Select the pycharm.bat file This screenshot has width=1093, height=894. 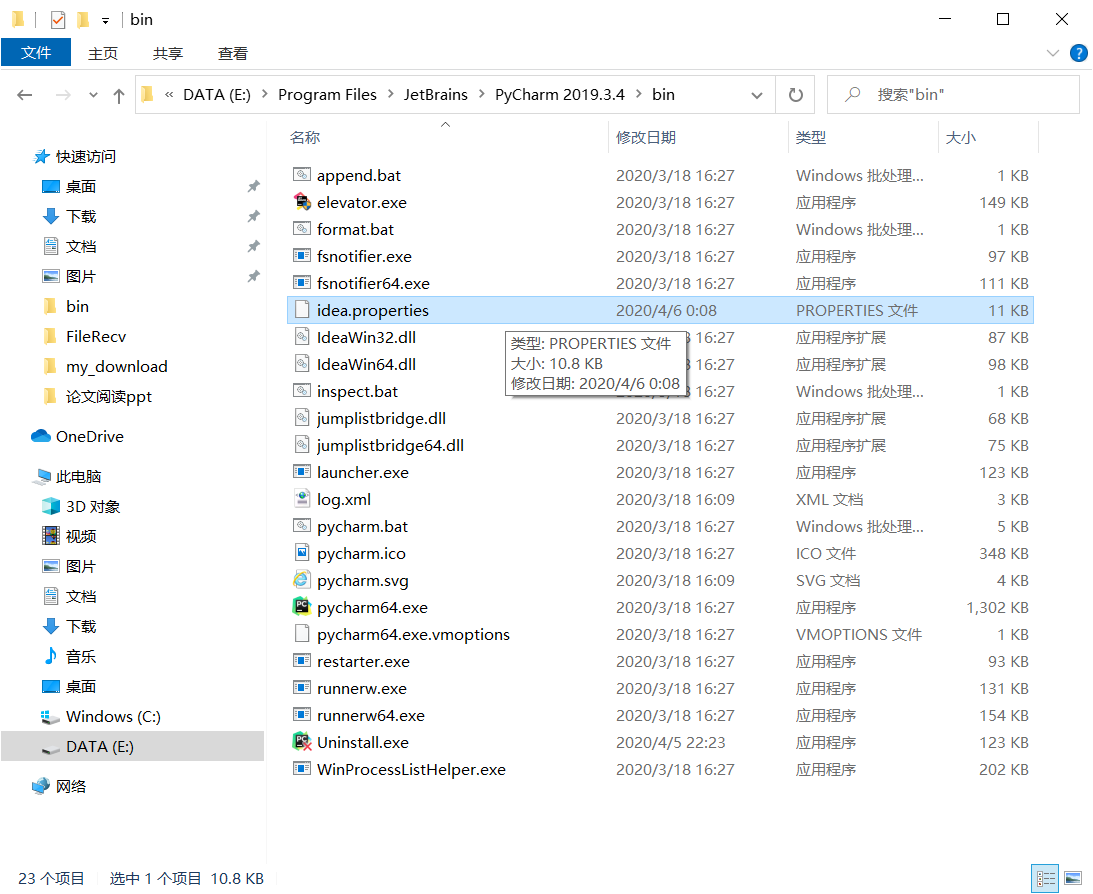tap(660, 526)
